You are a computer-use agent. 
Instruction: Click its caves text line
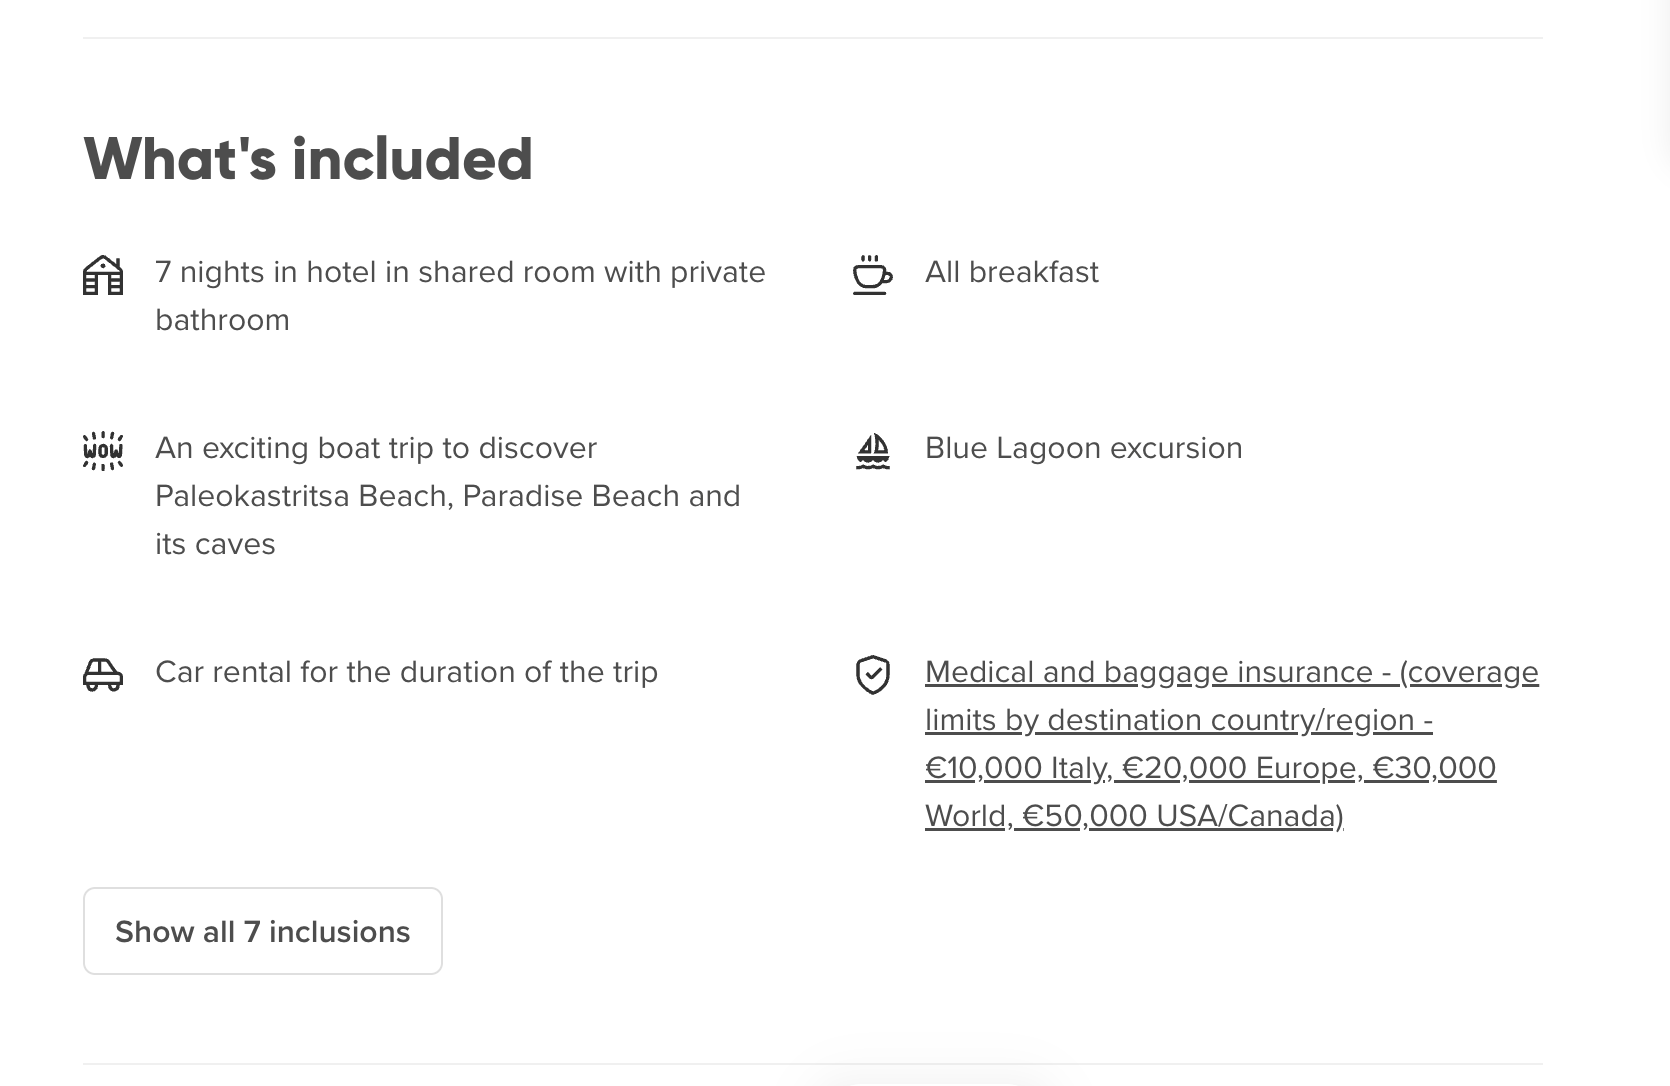[215, 544]
